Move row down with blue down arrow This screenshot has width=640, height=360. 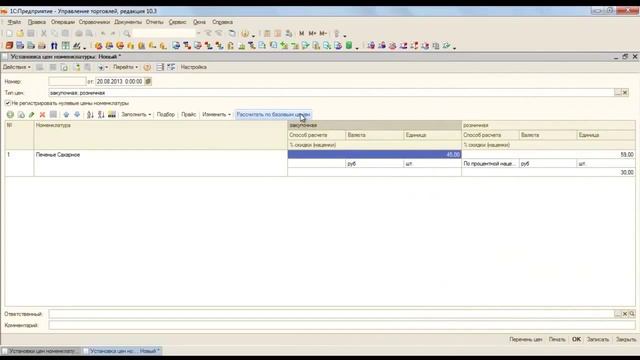click(77, 115)
